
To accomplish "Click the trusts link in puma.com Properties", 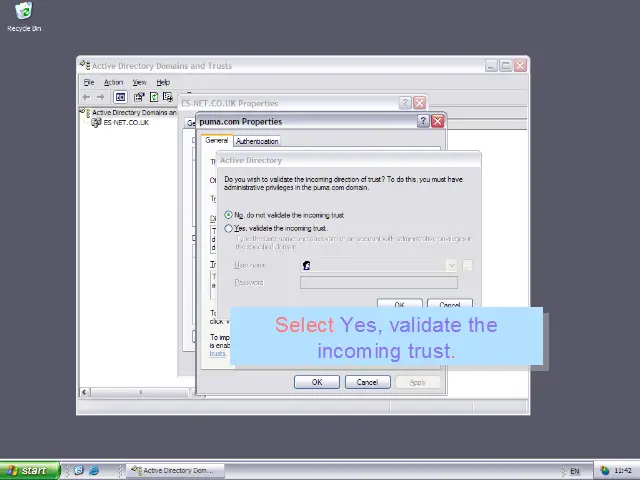I will click(x=218, y=353).
